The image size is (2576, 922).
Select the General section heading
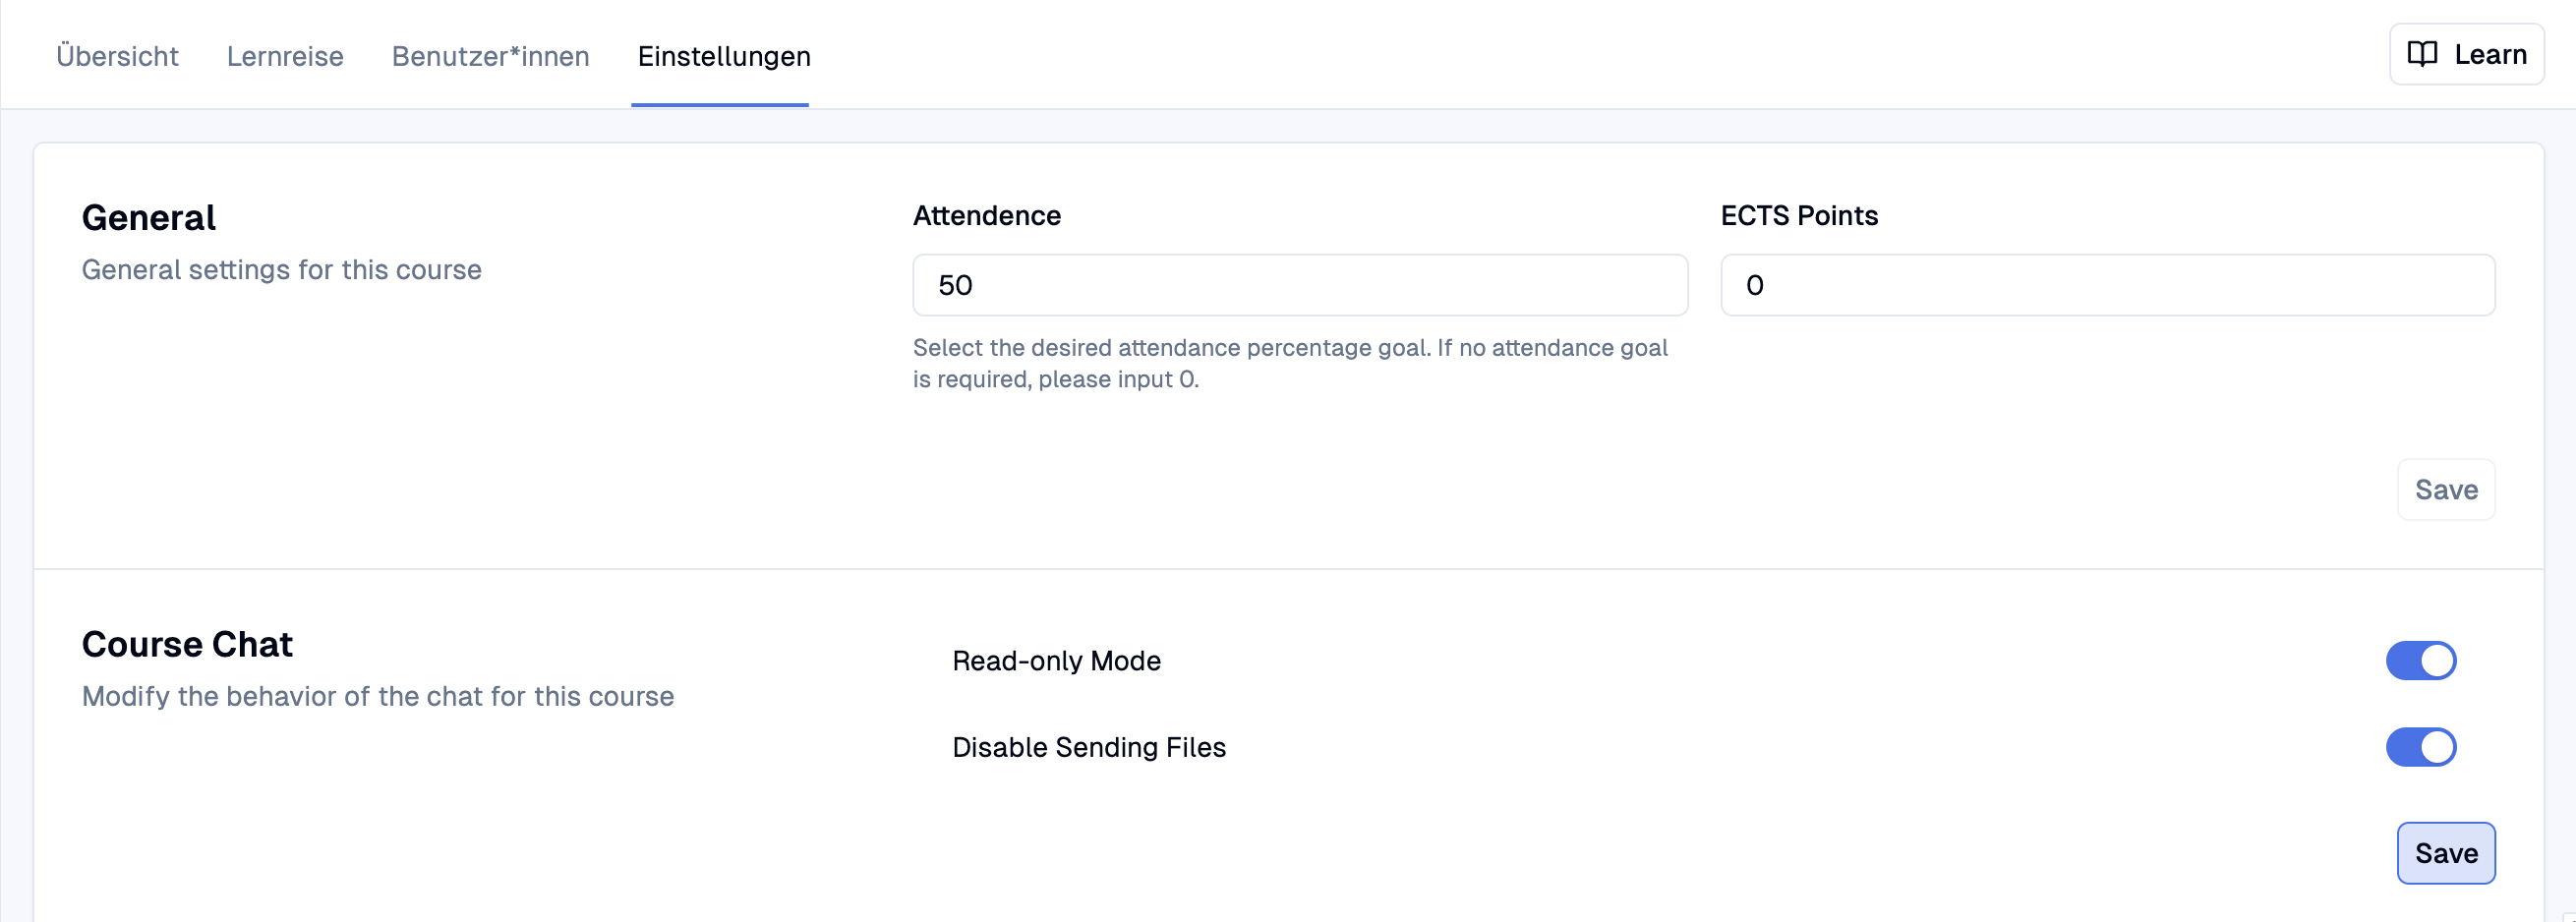pyautogui.click(x=149, y=217)
